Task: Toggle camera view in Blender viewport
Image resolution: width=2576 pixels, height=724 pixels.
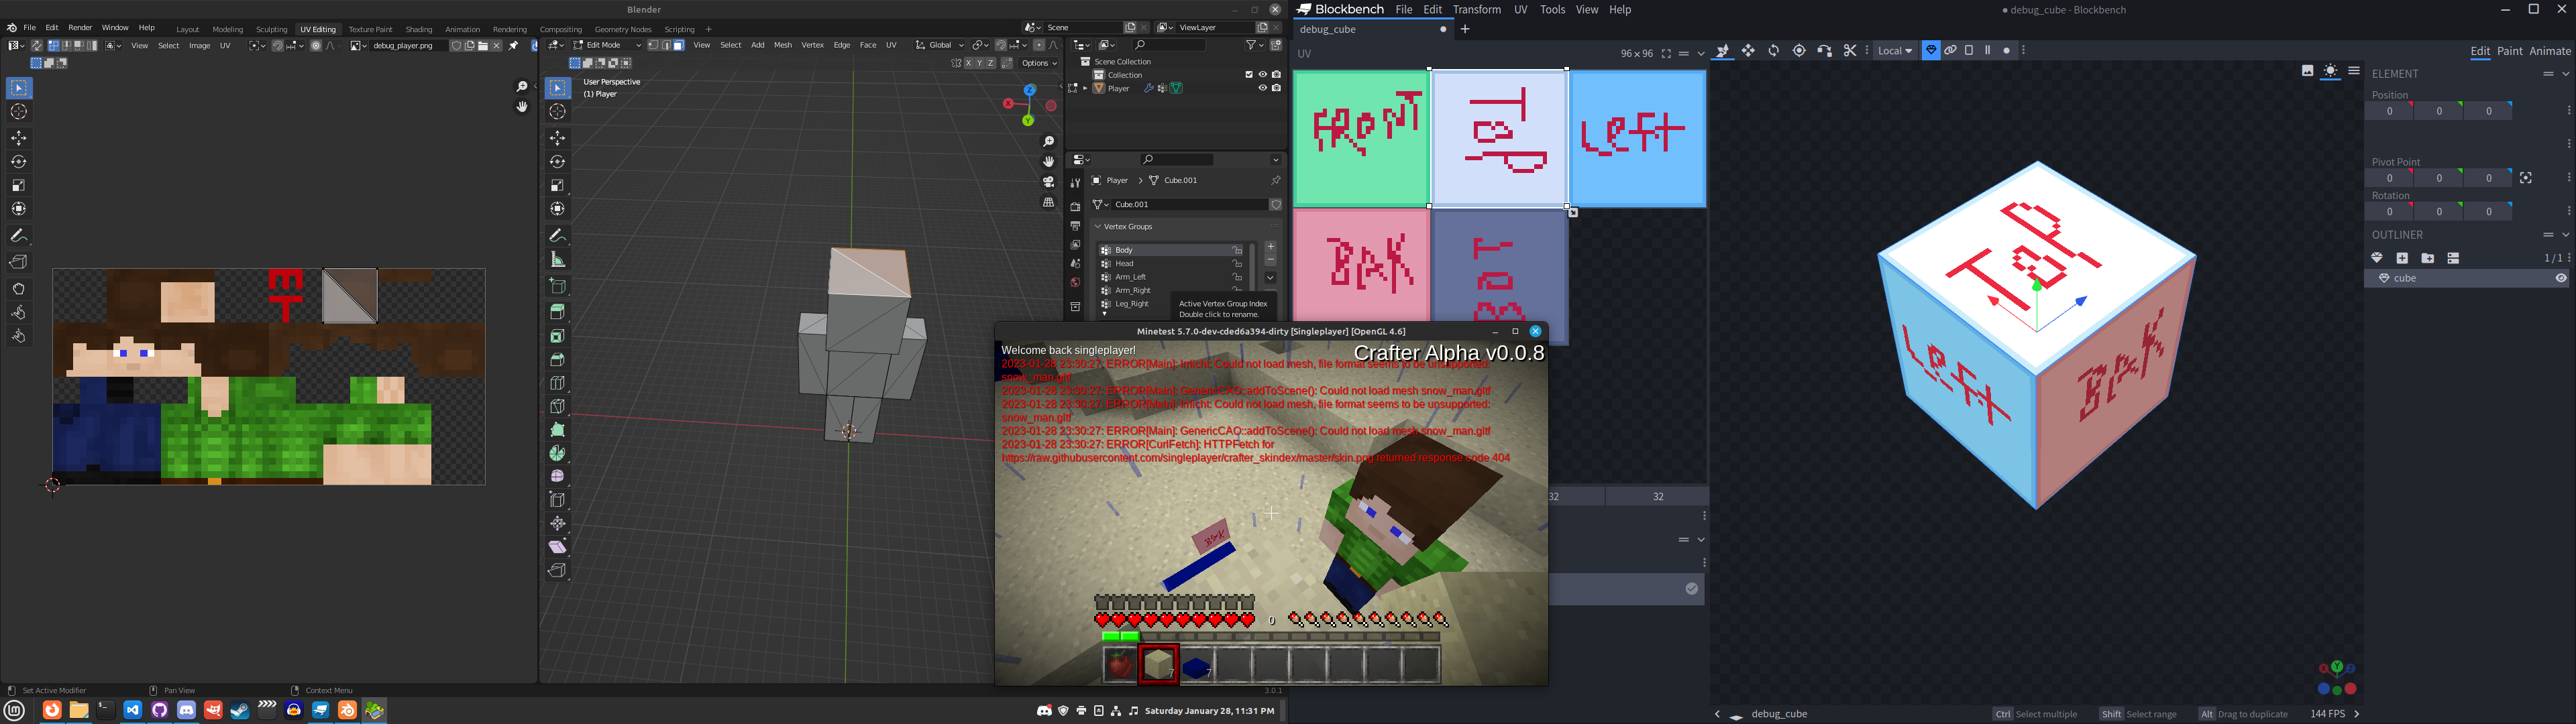Action: coord(1048,182)
